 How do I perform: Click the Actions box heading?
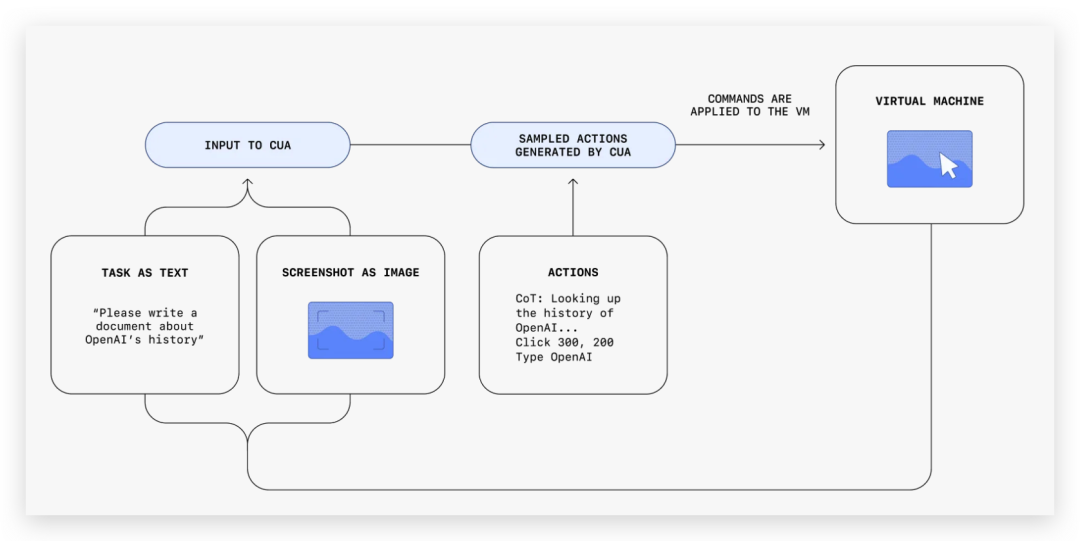coord(573,272)
